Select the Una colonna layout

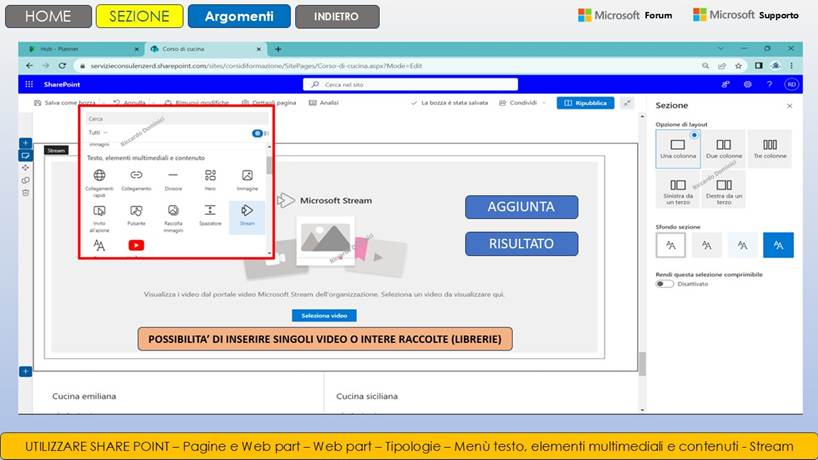point(678,148)
